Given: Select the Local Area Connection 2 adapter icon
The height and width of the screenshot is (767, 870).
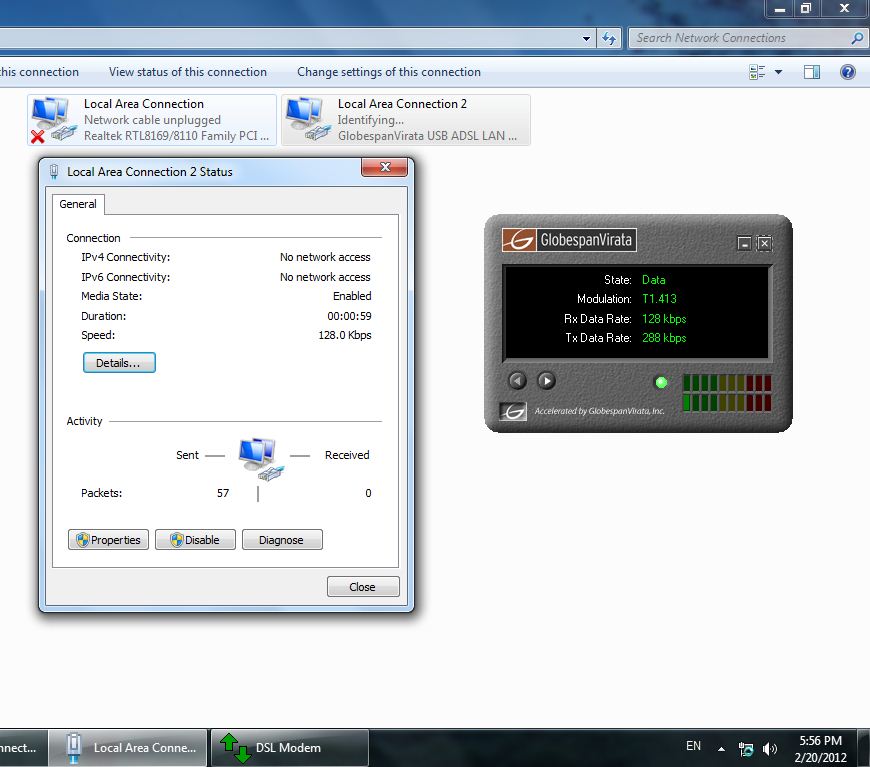Looking at the screenshot, I should [306, 119].
